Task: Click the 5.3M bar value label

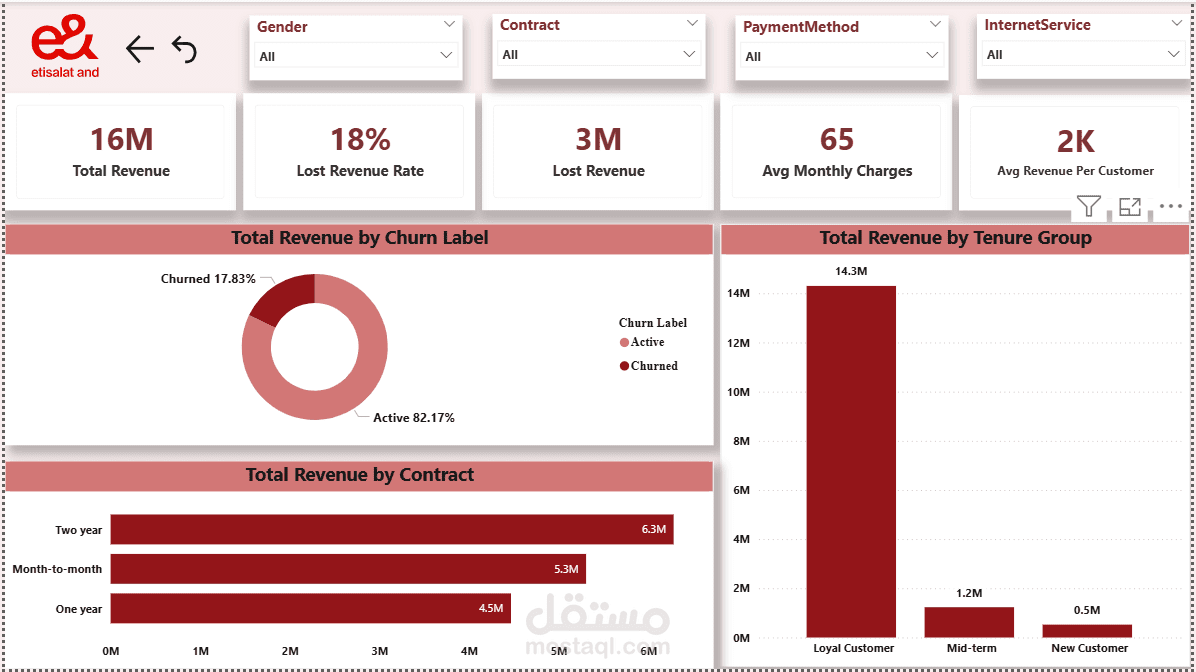Action: [x=566, y=569]
